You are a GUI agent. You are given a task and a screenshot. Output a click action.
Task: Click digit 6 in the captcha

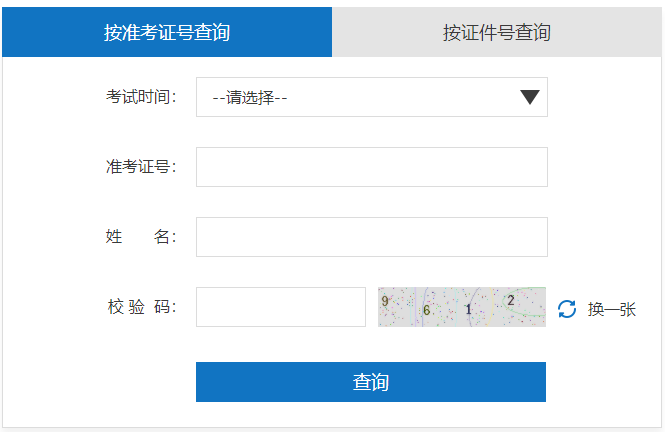pyautogui.click(x=427, y=310)
